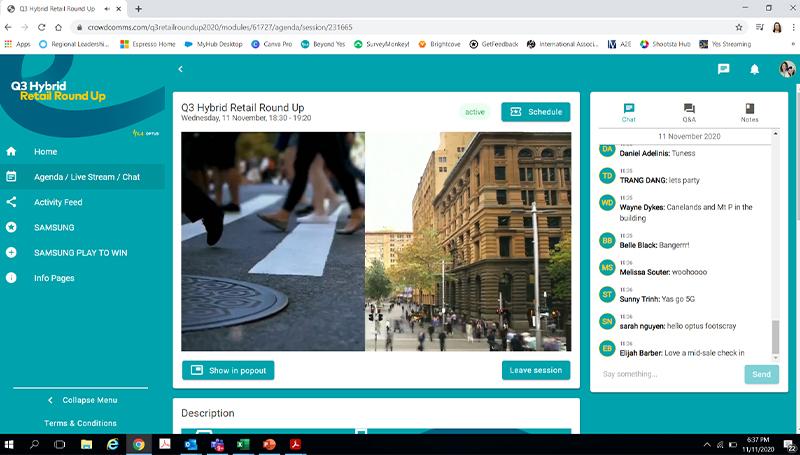Screen dimensions: 800x455
Task: Click browser home button
Action: (x=59, y=28)
